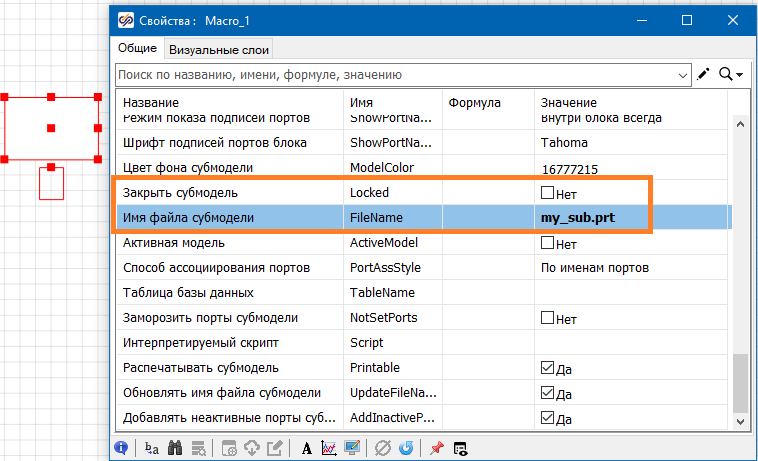This screenshot has width=758, height=461.
Task: Click the graph chart toolbar icon
Action: (x=329, y=449)
